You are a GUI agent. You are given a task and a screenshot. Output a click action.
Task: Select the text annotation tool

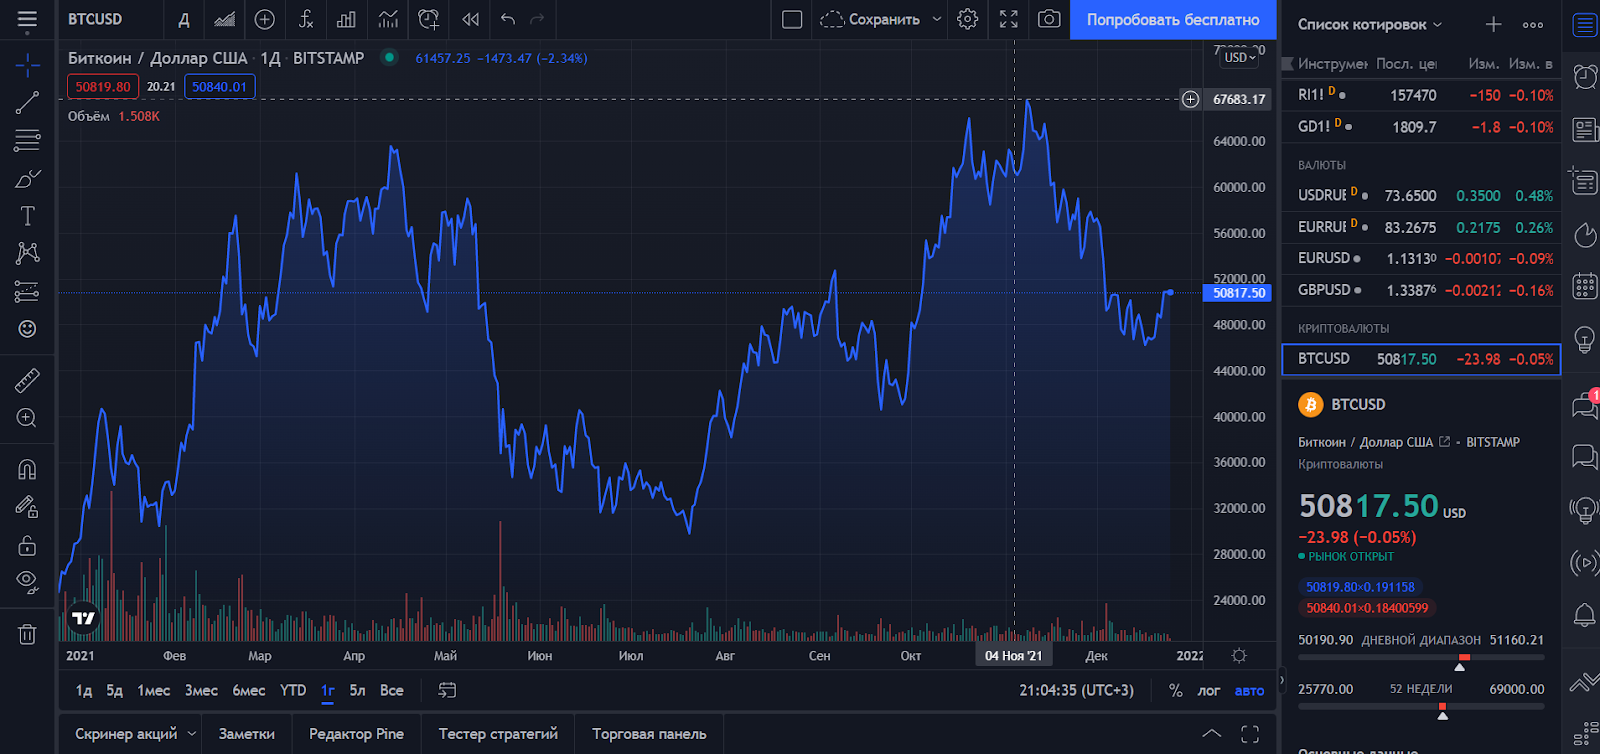(x=27, y=216)
